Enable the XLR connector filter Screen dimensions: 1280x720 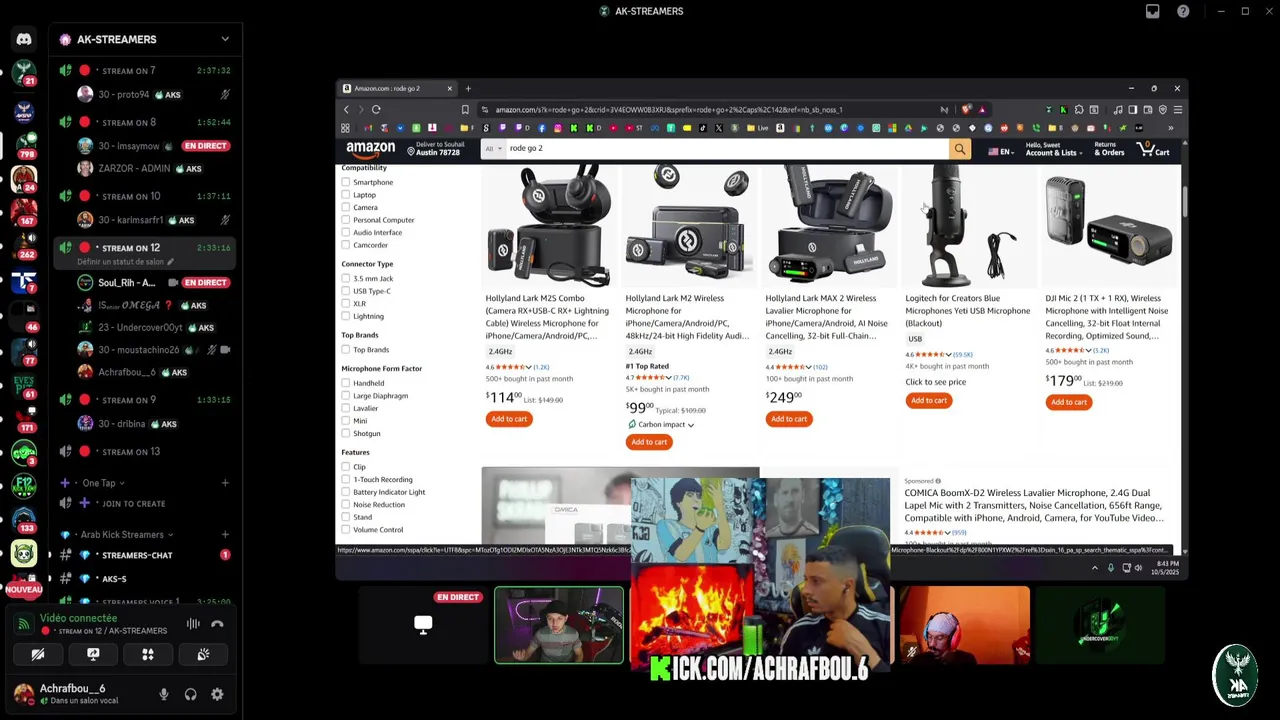(346, 303)
